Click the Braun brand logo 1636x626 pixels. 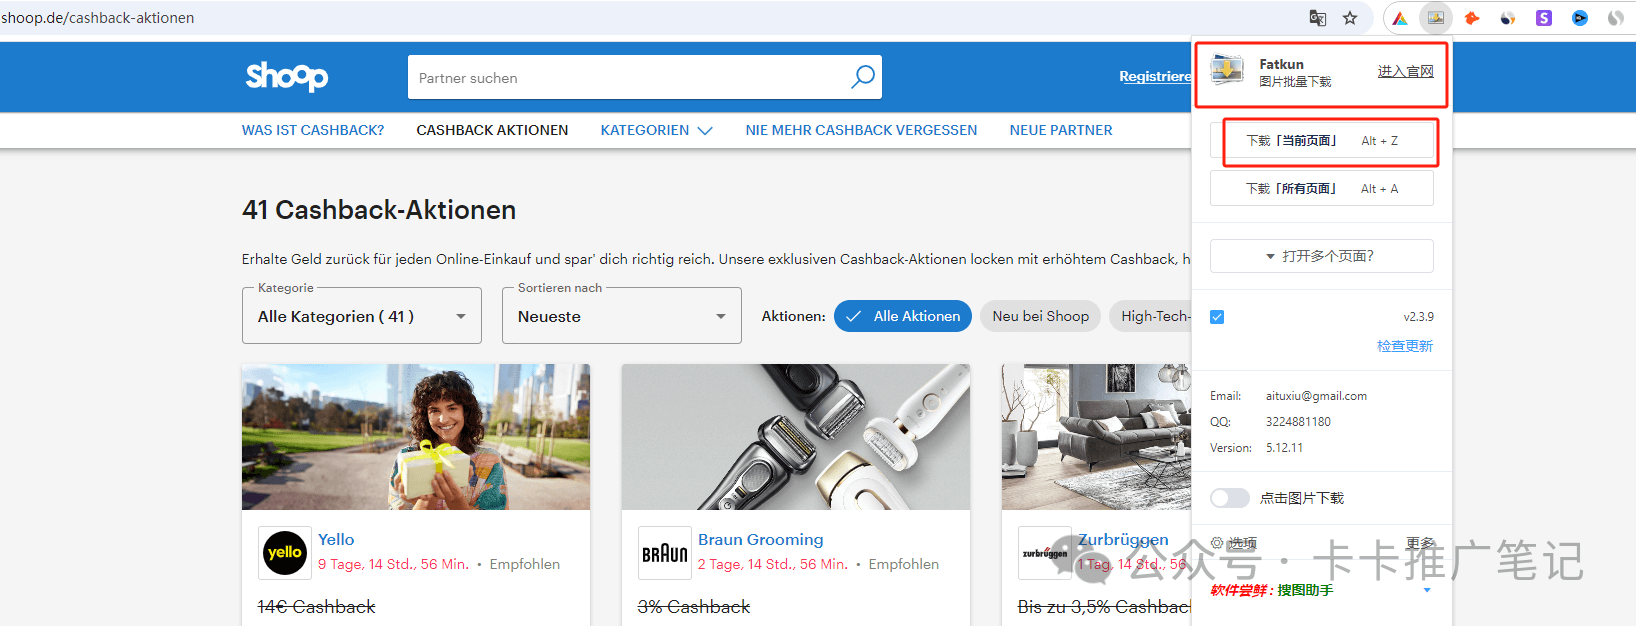(665, 553)
